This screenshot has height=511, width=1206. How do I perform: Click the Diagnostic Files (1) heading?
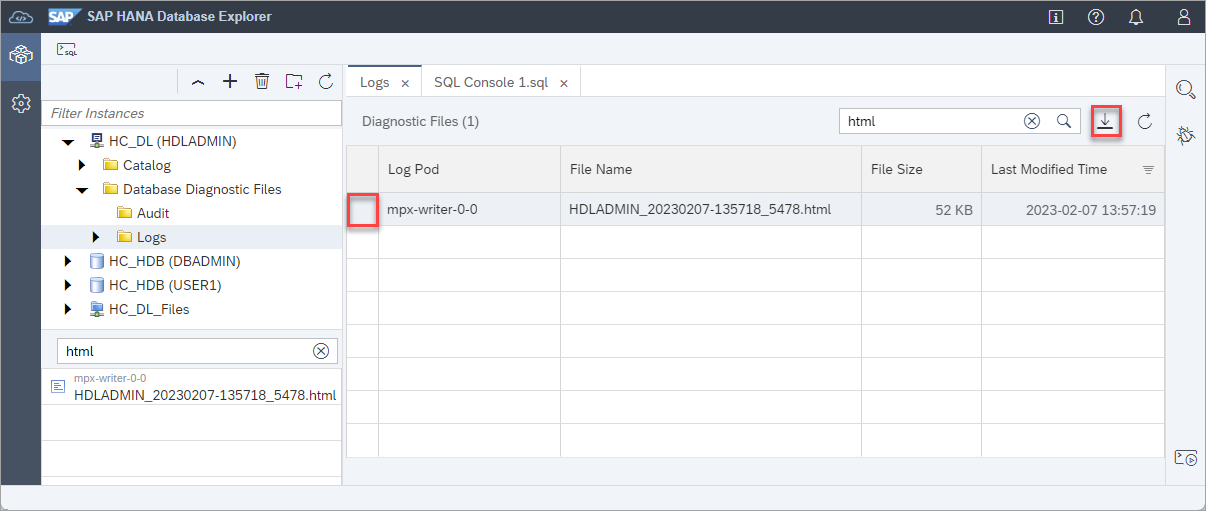point(420,121)
